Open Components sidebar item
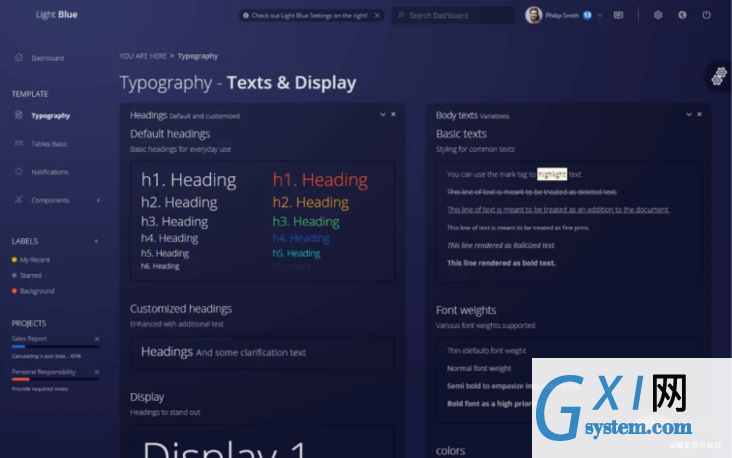 (50, 200)
